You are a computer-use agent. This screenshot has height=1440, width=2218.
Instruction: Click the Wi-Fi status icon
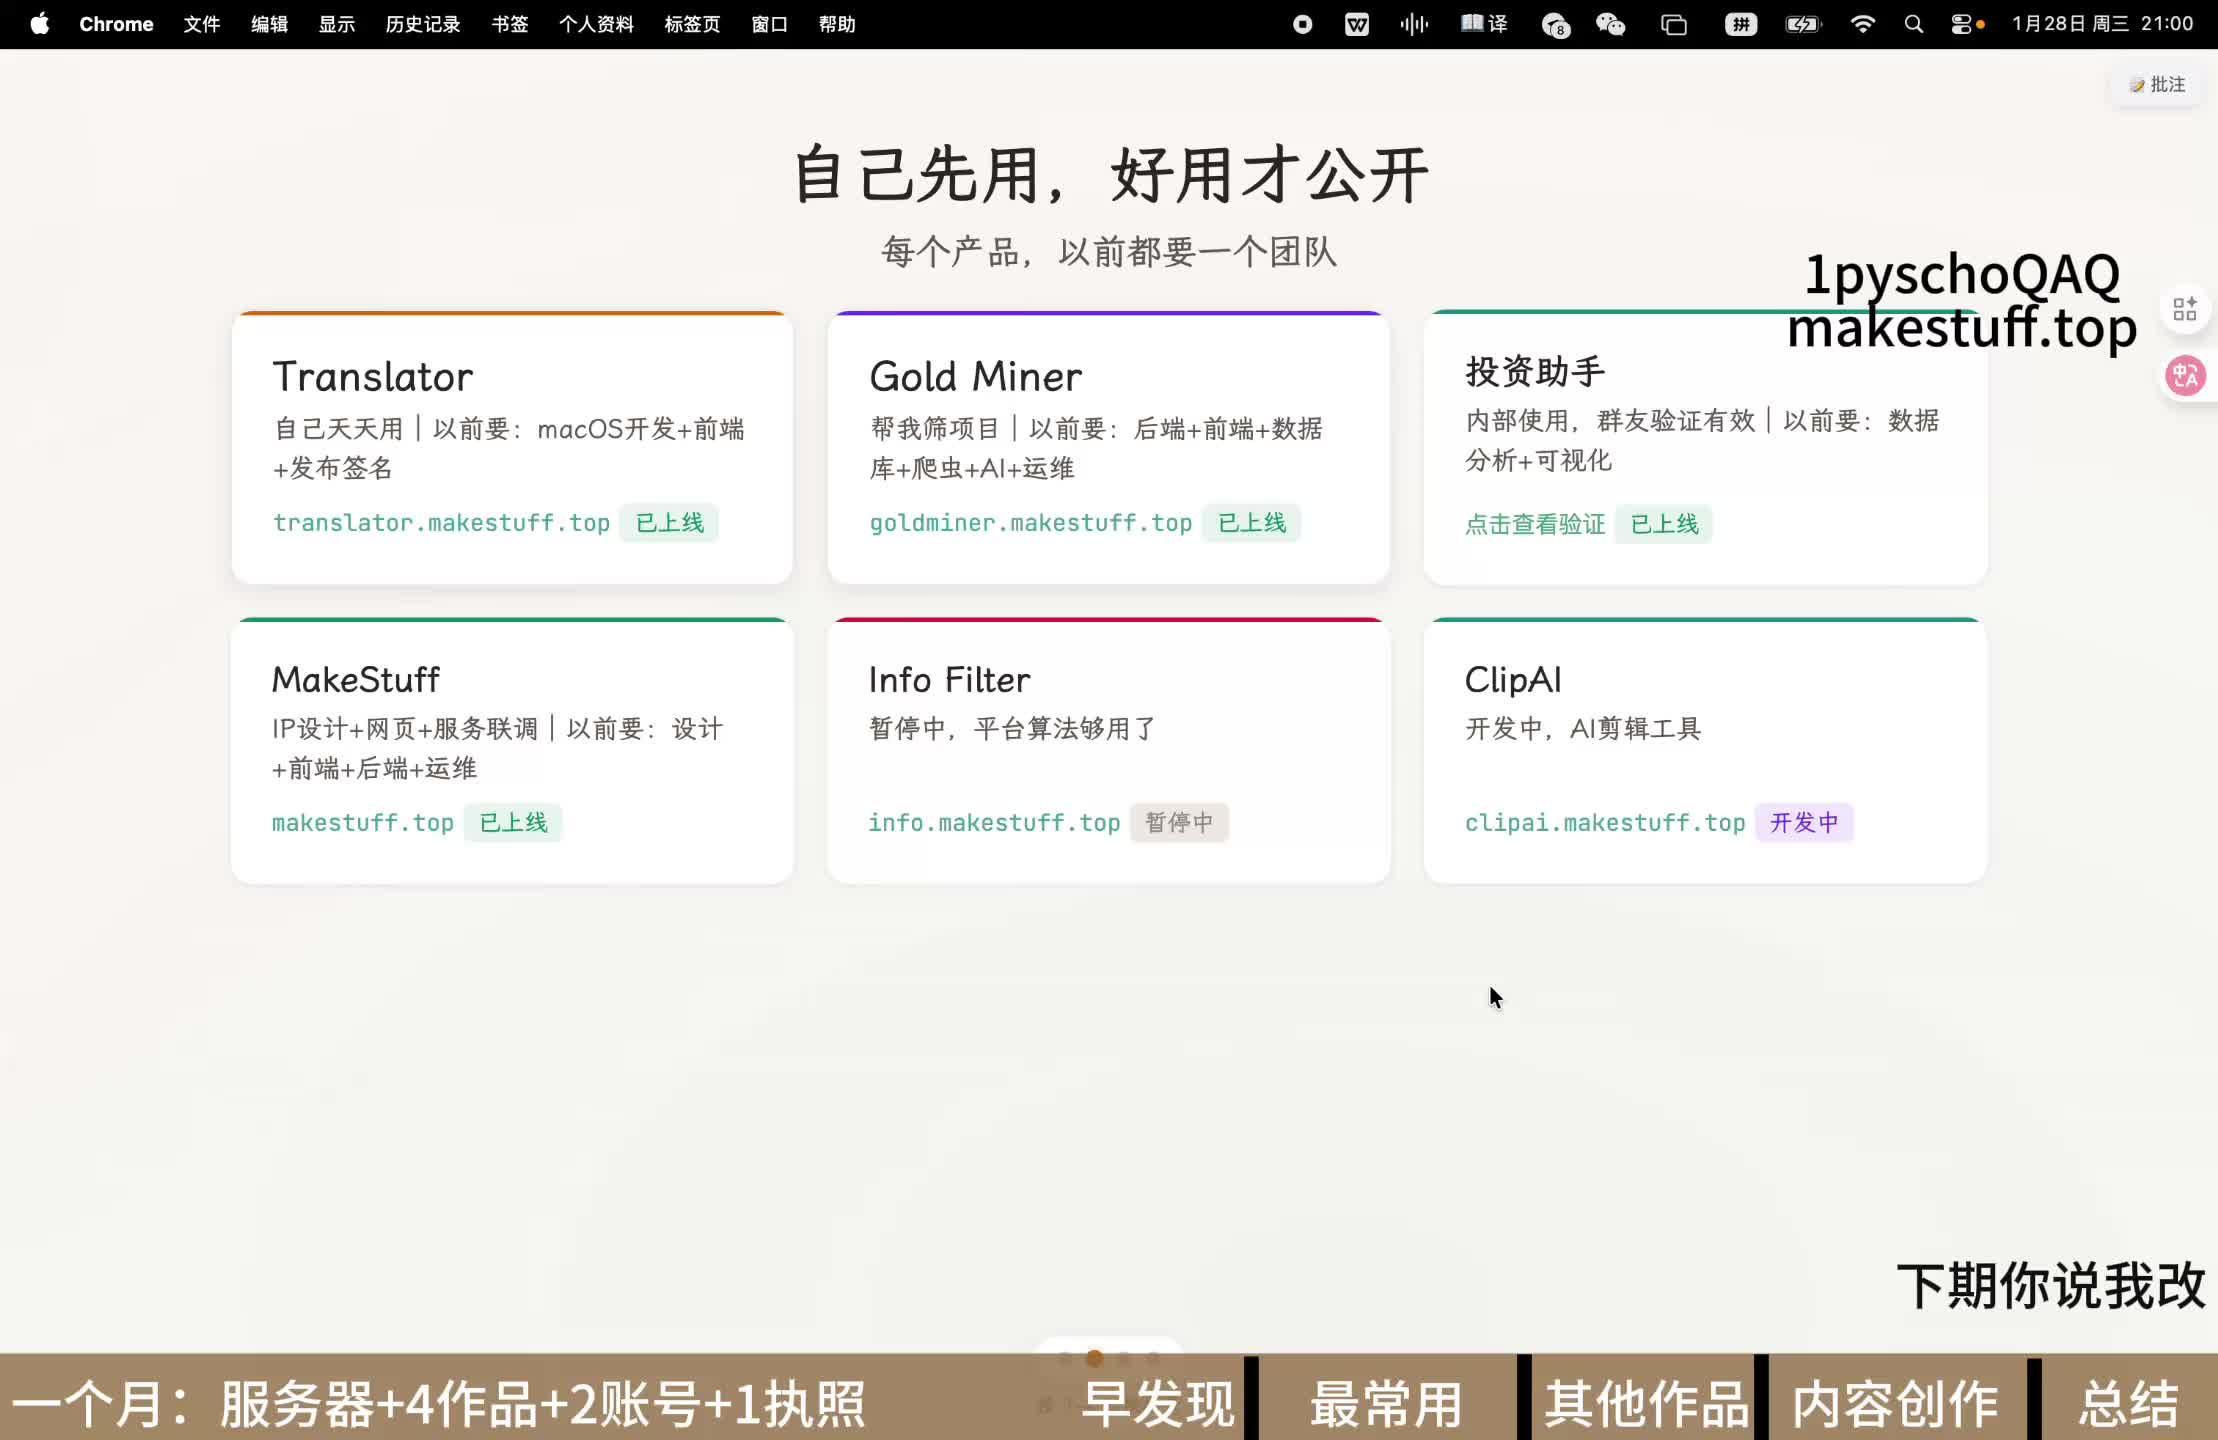[x=1862, y=23]
